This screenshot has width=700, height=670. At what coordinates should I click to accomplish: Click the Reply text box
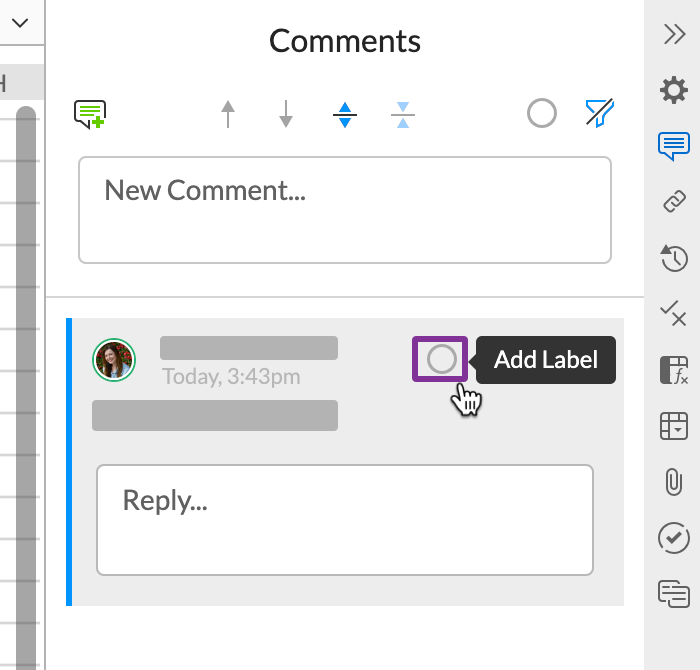click(345, 519)
